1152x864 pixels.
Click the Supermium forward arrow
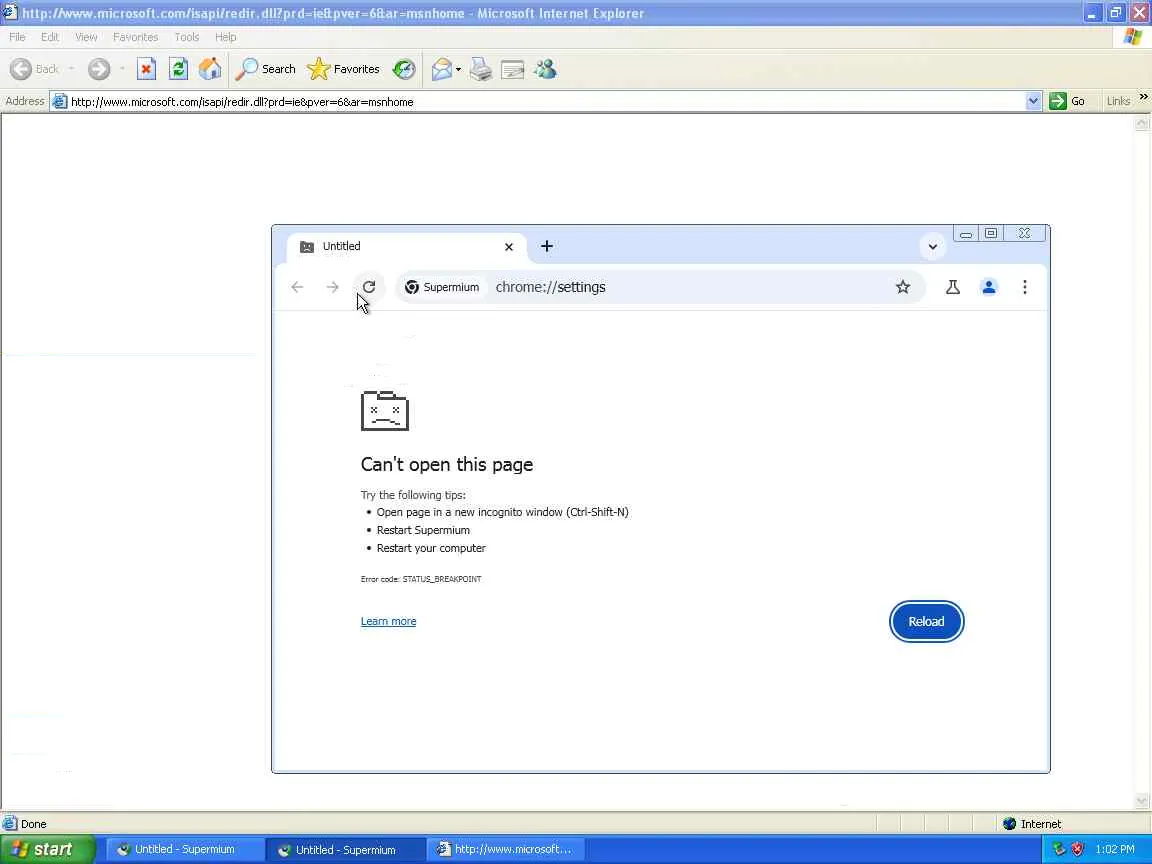pyautogui.click(x=332, y=287)
